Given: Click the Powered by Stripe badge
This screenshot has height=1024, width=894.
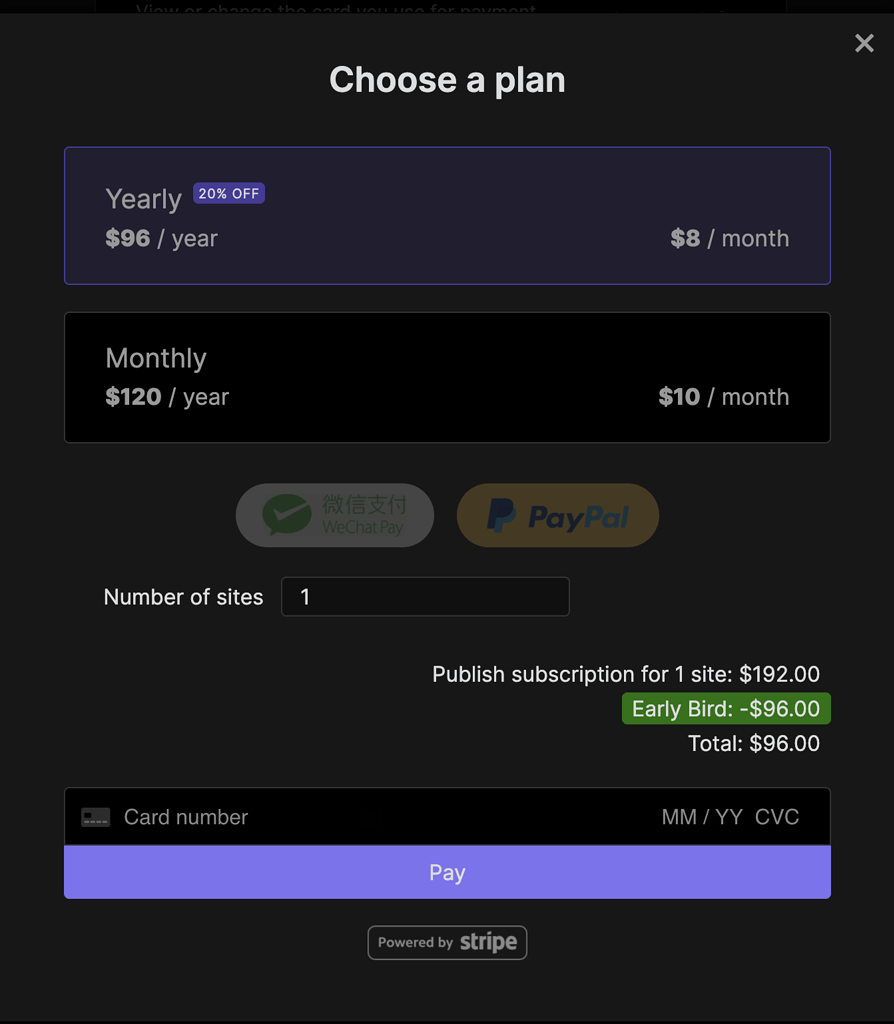Looking at the screenshot, I should [x=447, y=942].
